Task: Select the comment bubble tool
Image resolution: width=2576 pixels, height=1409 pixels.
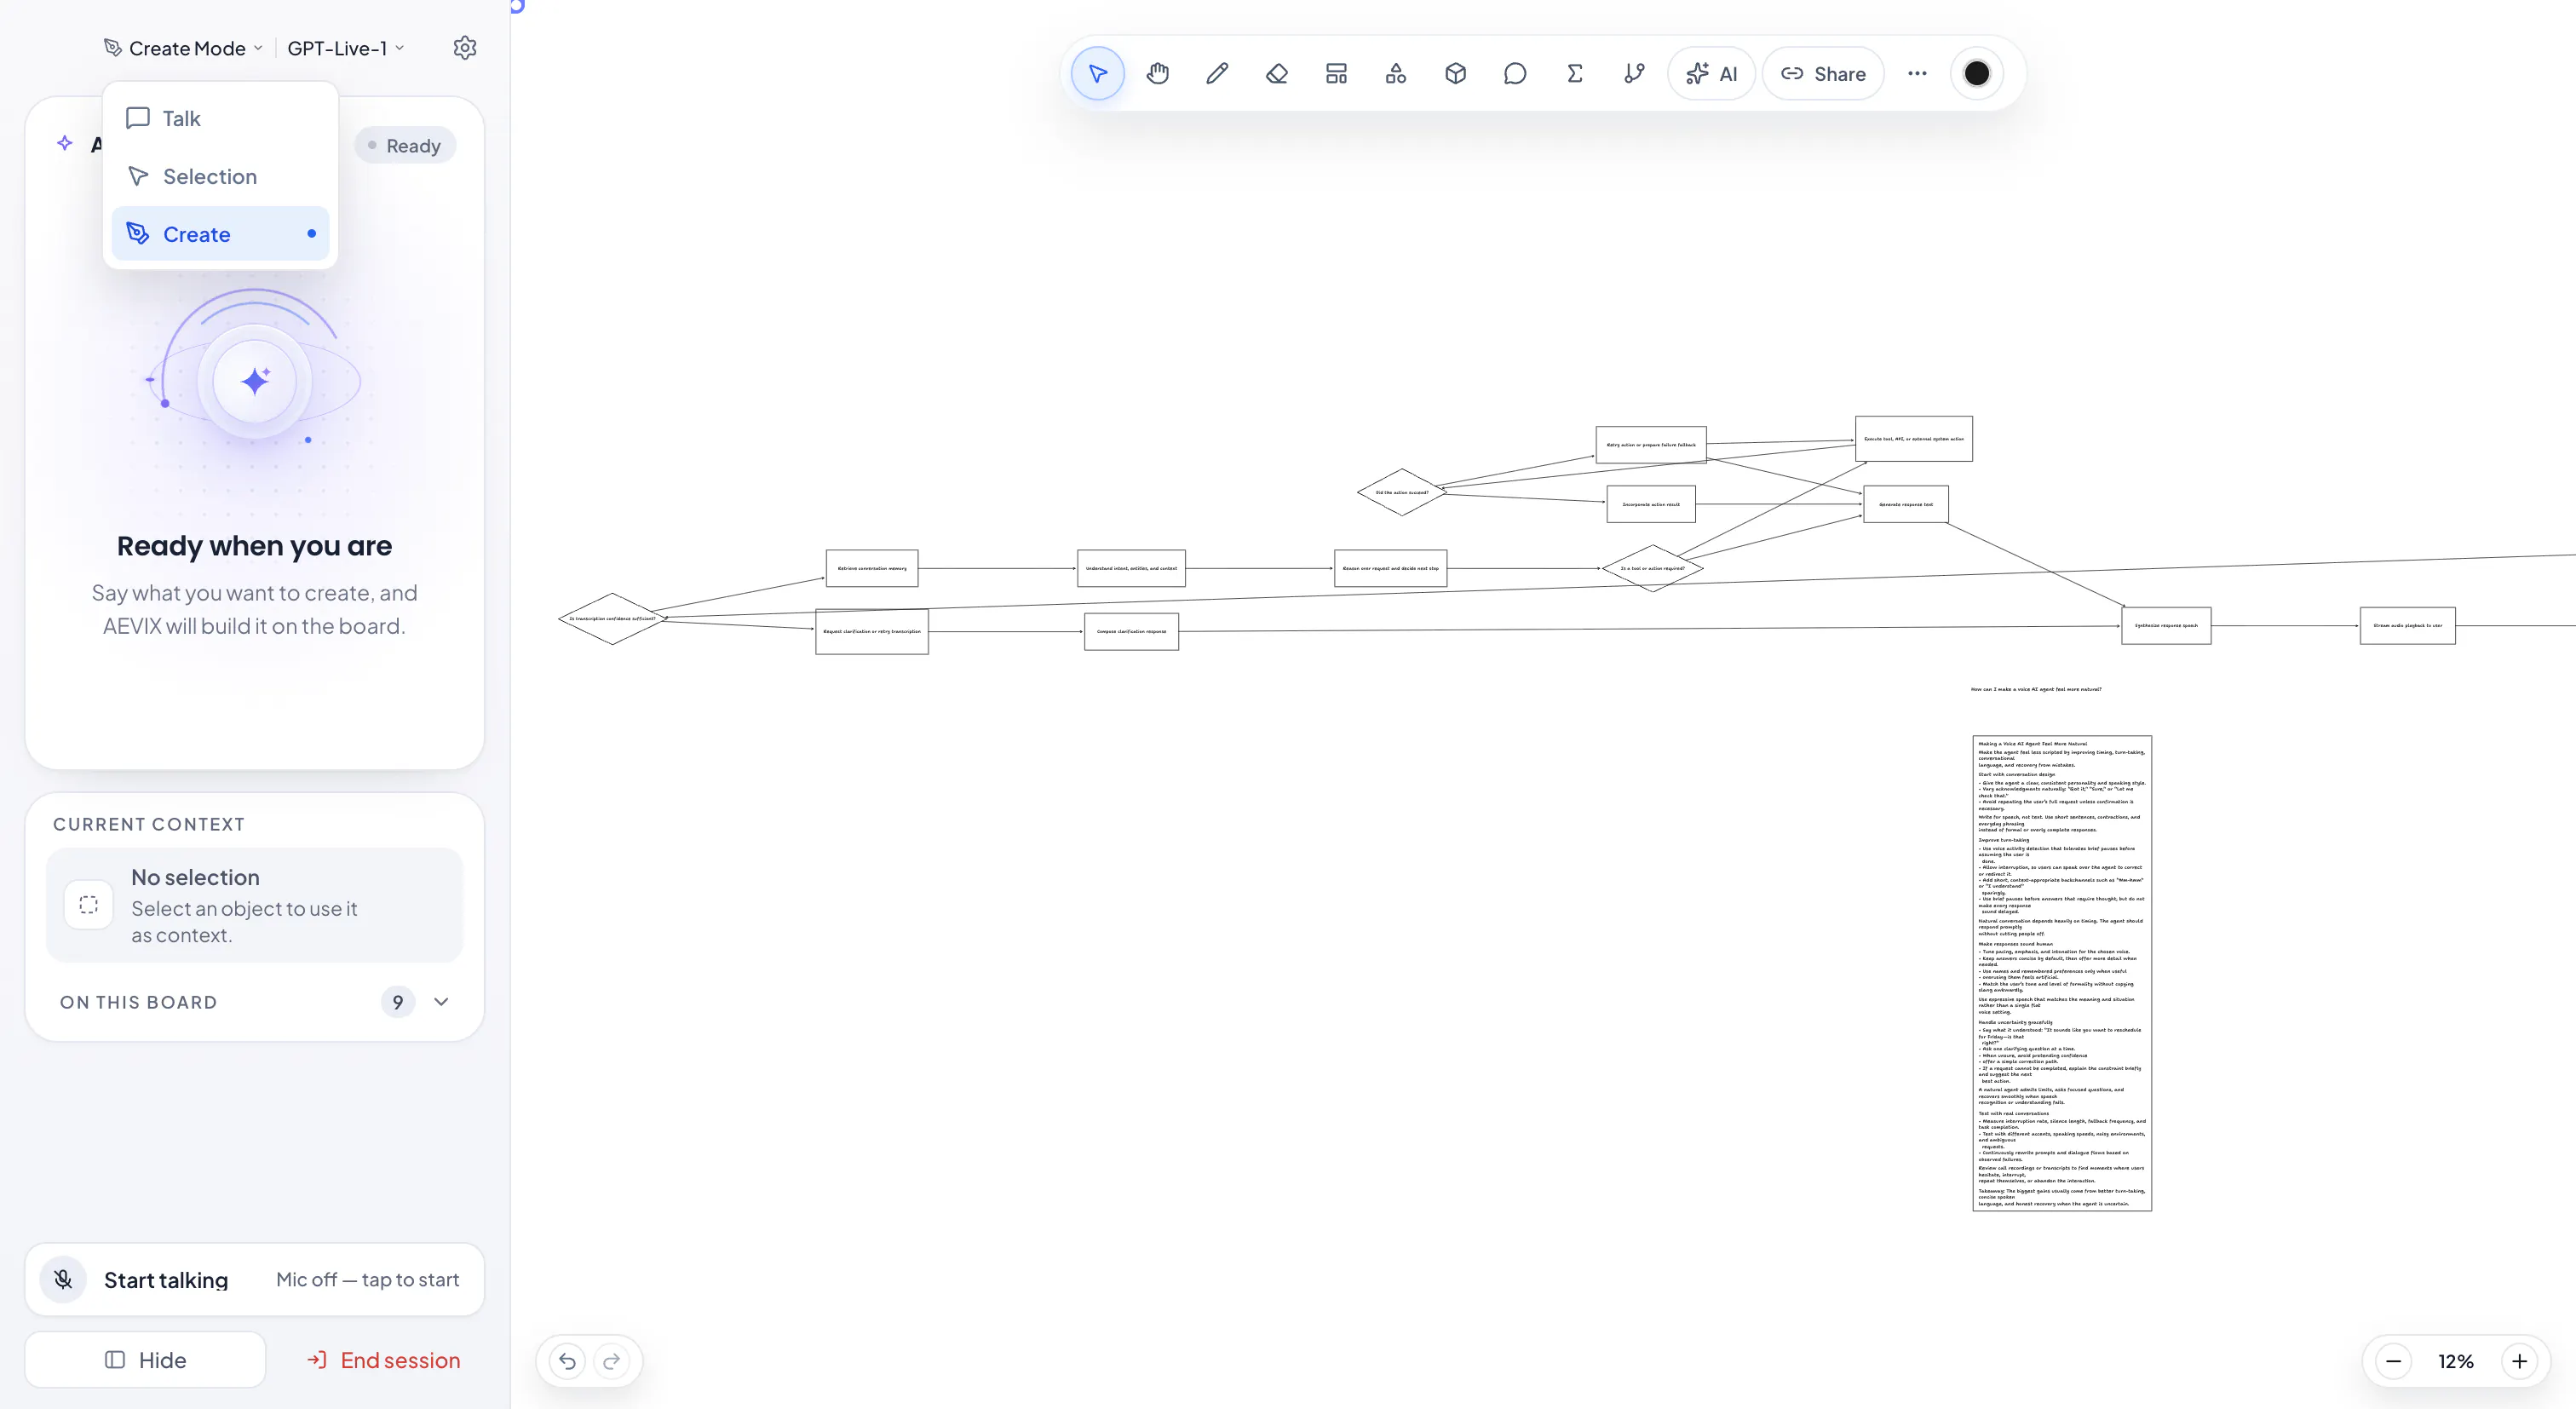Action: (x=1515, y=73)
